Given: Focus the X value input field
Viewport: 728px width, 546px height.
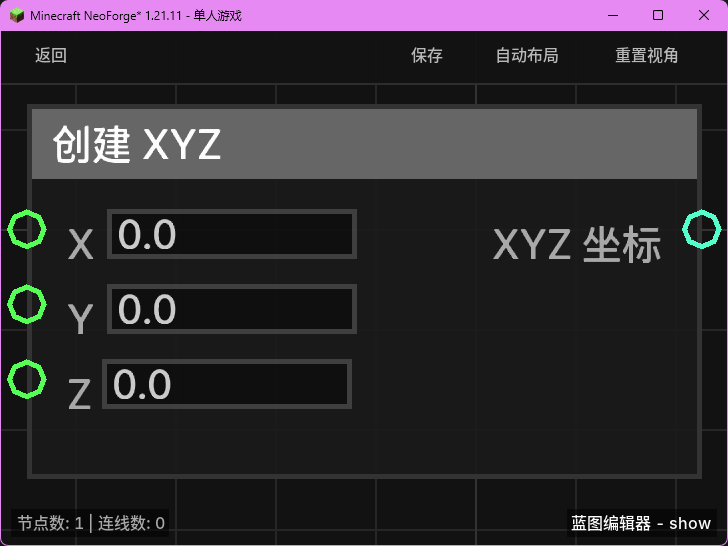Looking at the screenshot, I should point(232,234).
